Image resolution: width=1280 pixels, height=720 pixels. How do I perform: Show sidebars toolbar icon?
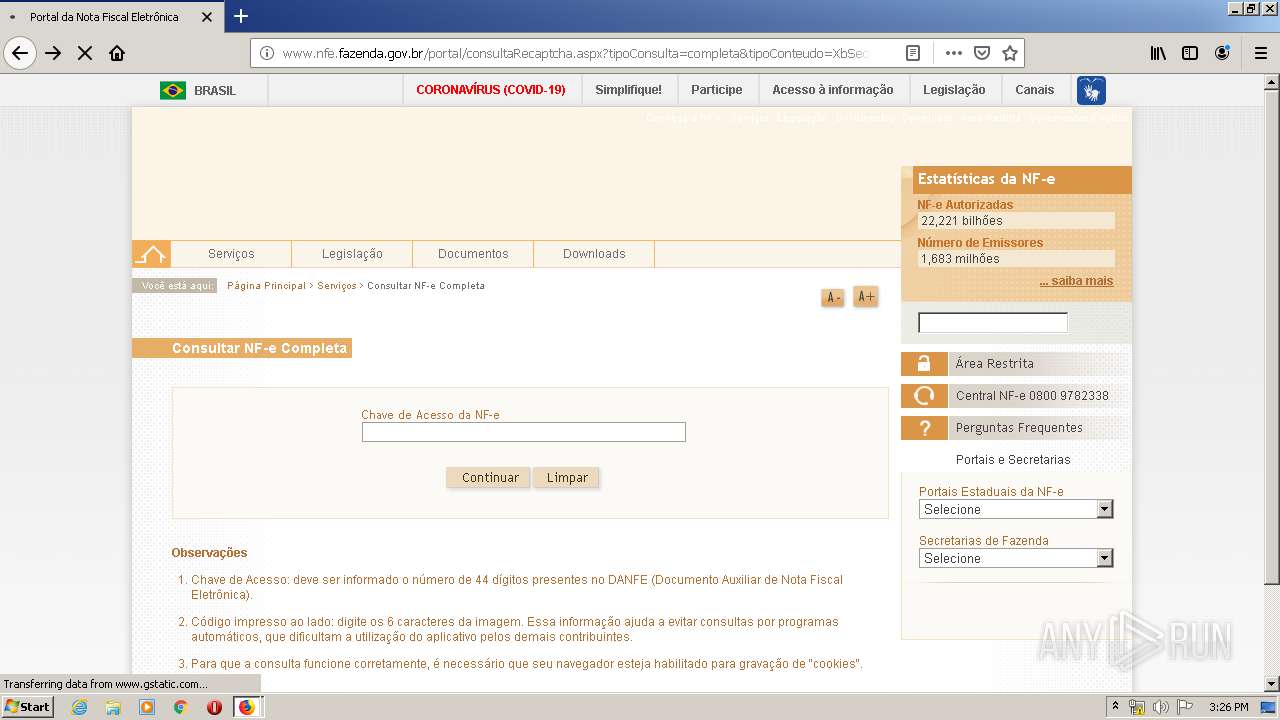point(1190,53)
